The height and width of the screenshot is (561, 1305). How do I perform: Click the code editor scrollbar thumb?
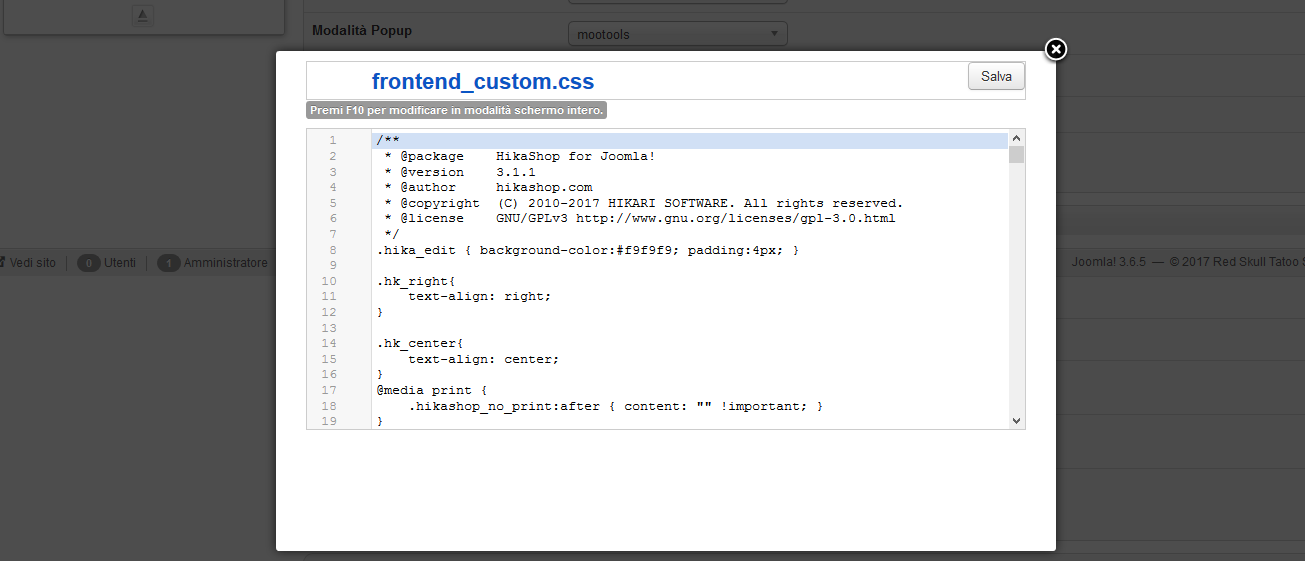click(1017, 154)
